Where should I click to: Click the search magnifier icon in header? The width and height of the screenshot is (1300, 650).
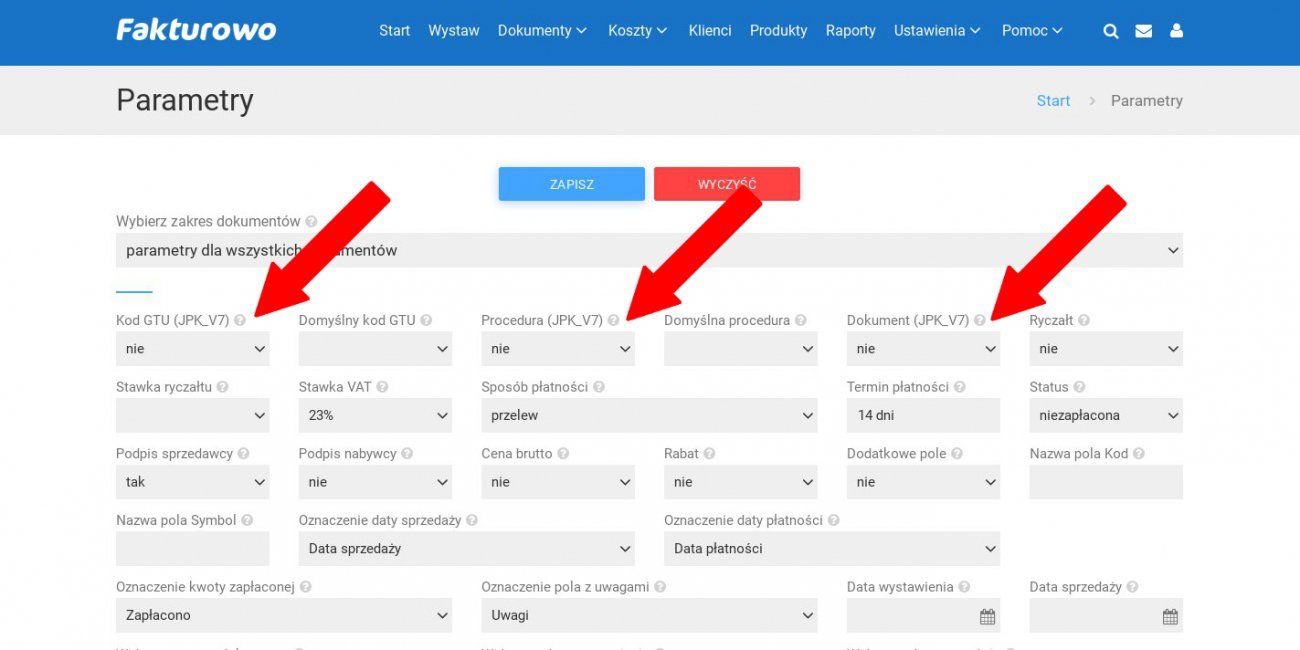pos(1110,31)
